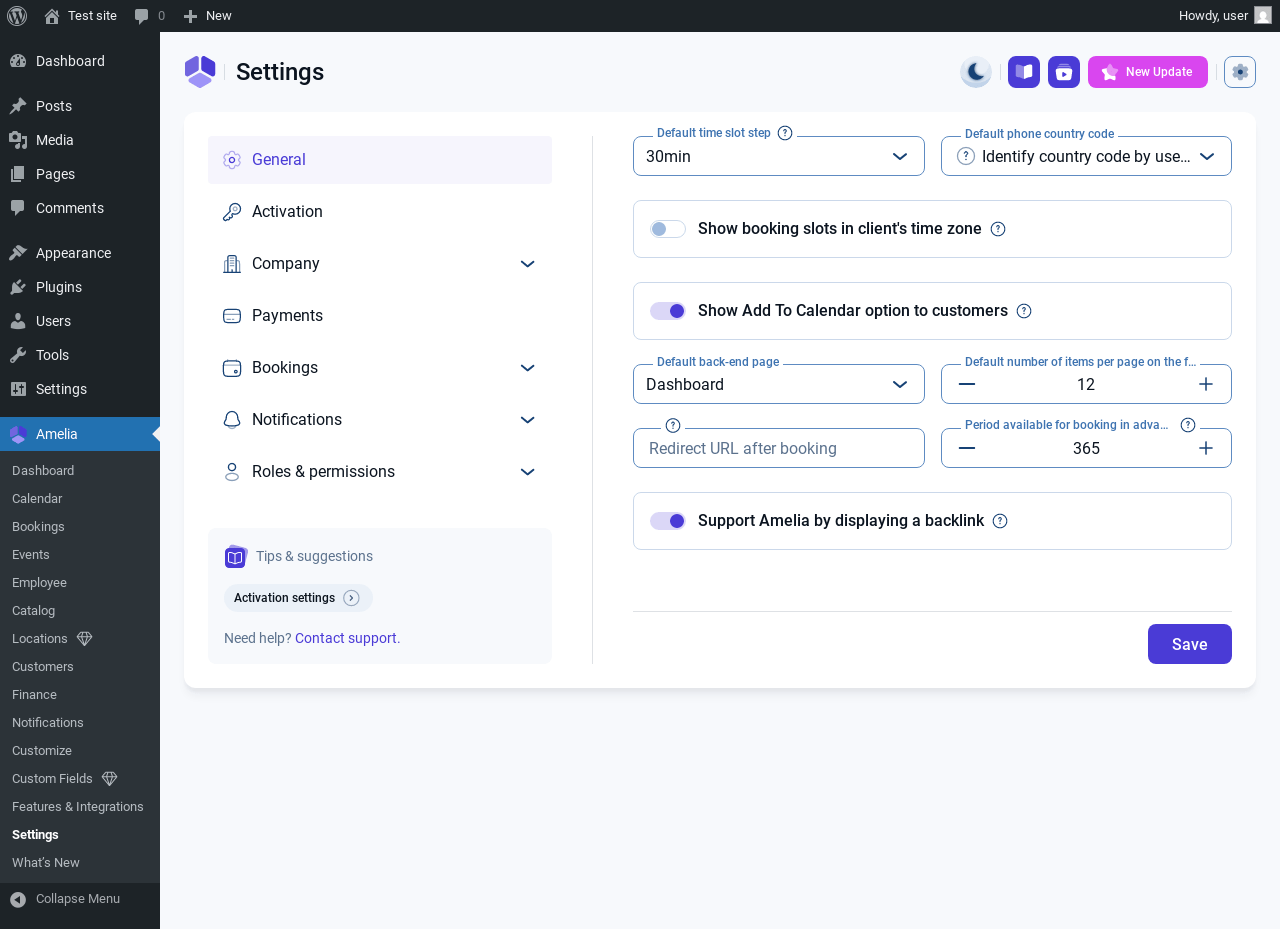Click the WordPress logo in admin bar
Image resolution: width=1280 pixels, height=929 pixels.
tap(17, 16)
